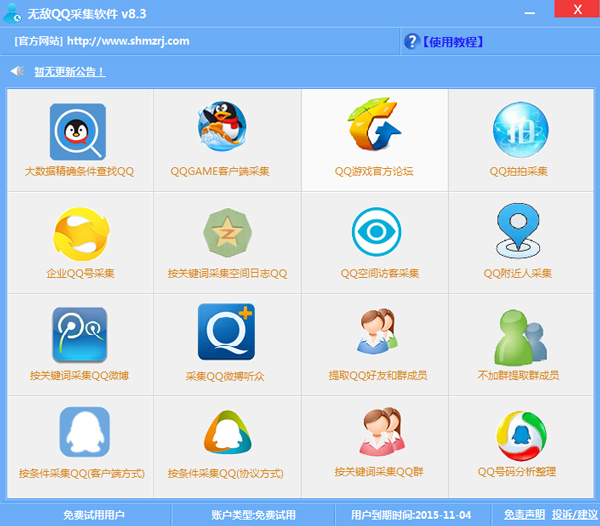Click 免费试用用户 in the status bar
Image resolution: width=600 pixels, height=526 pixels.
94,515
